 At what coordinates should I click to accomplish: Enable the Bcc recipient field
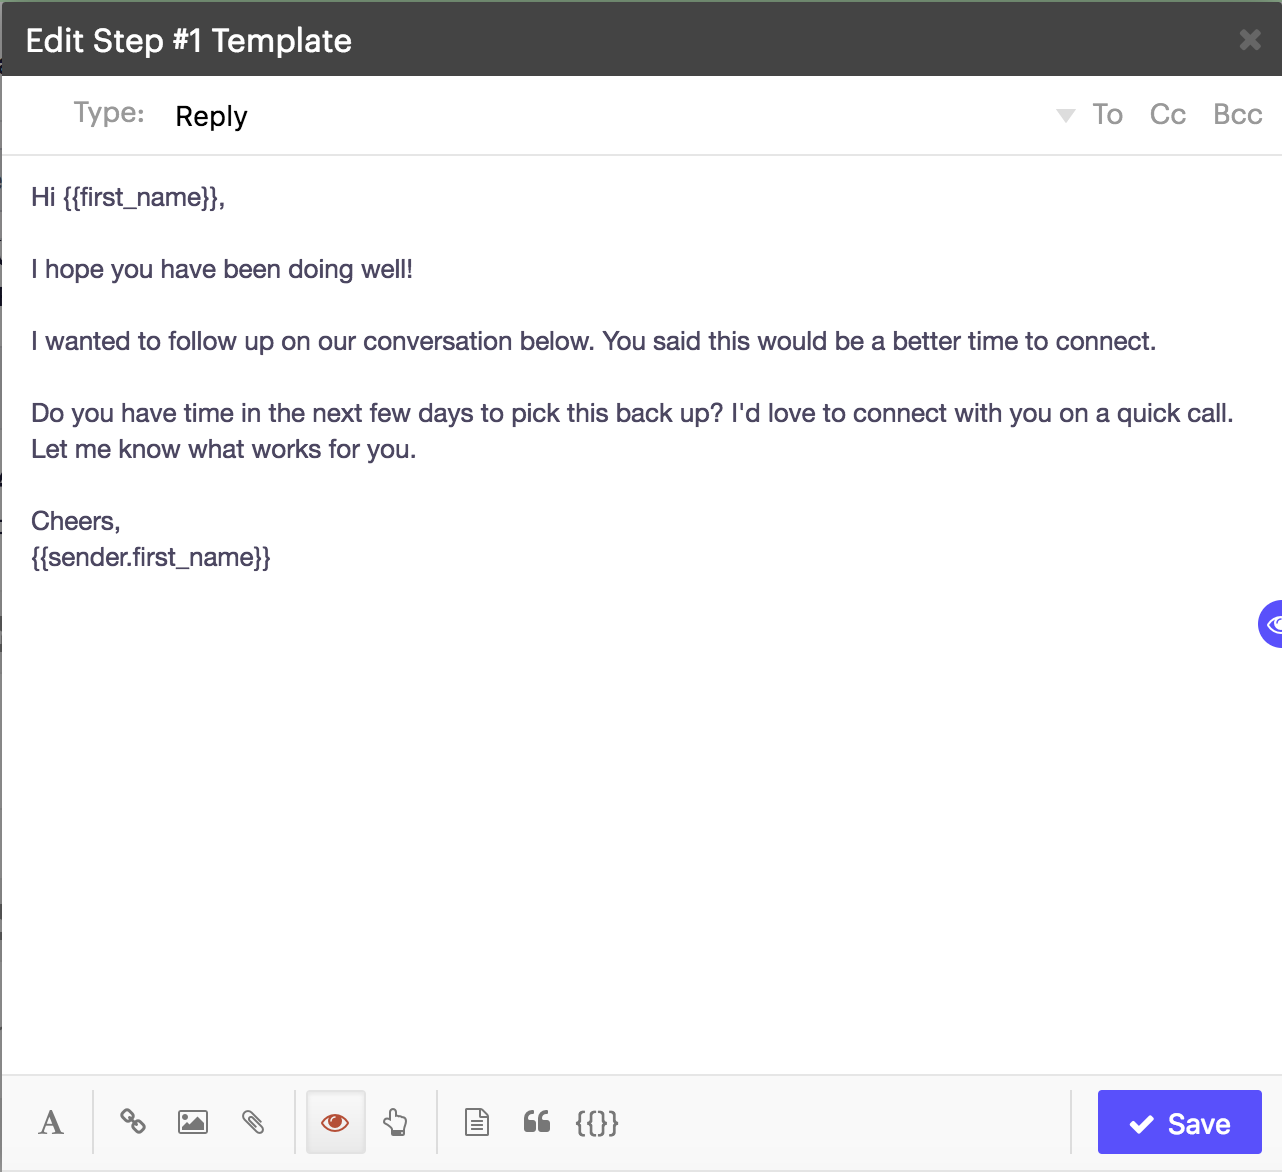point(1237,114)
